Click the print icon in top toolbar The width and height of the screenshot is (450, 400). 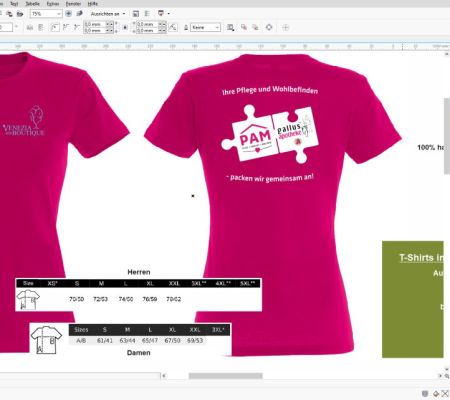(20, 14)
